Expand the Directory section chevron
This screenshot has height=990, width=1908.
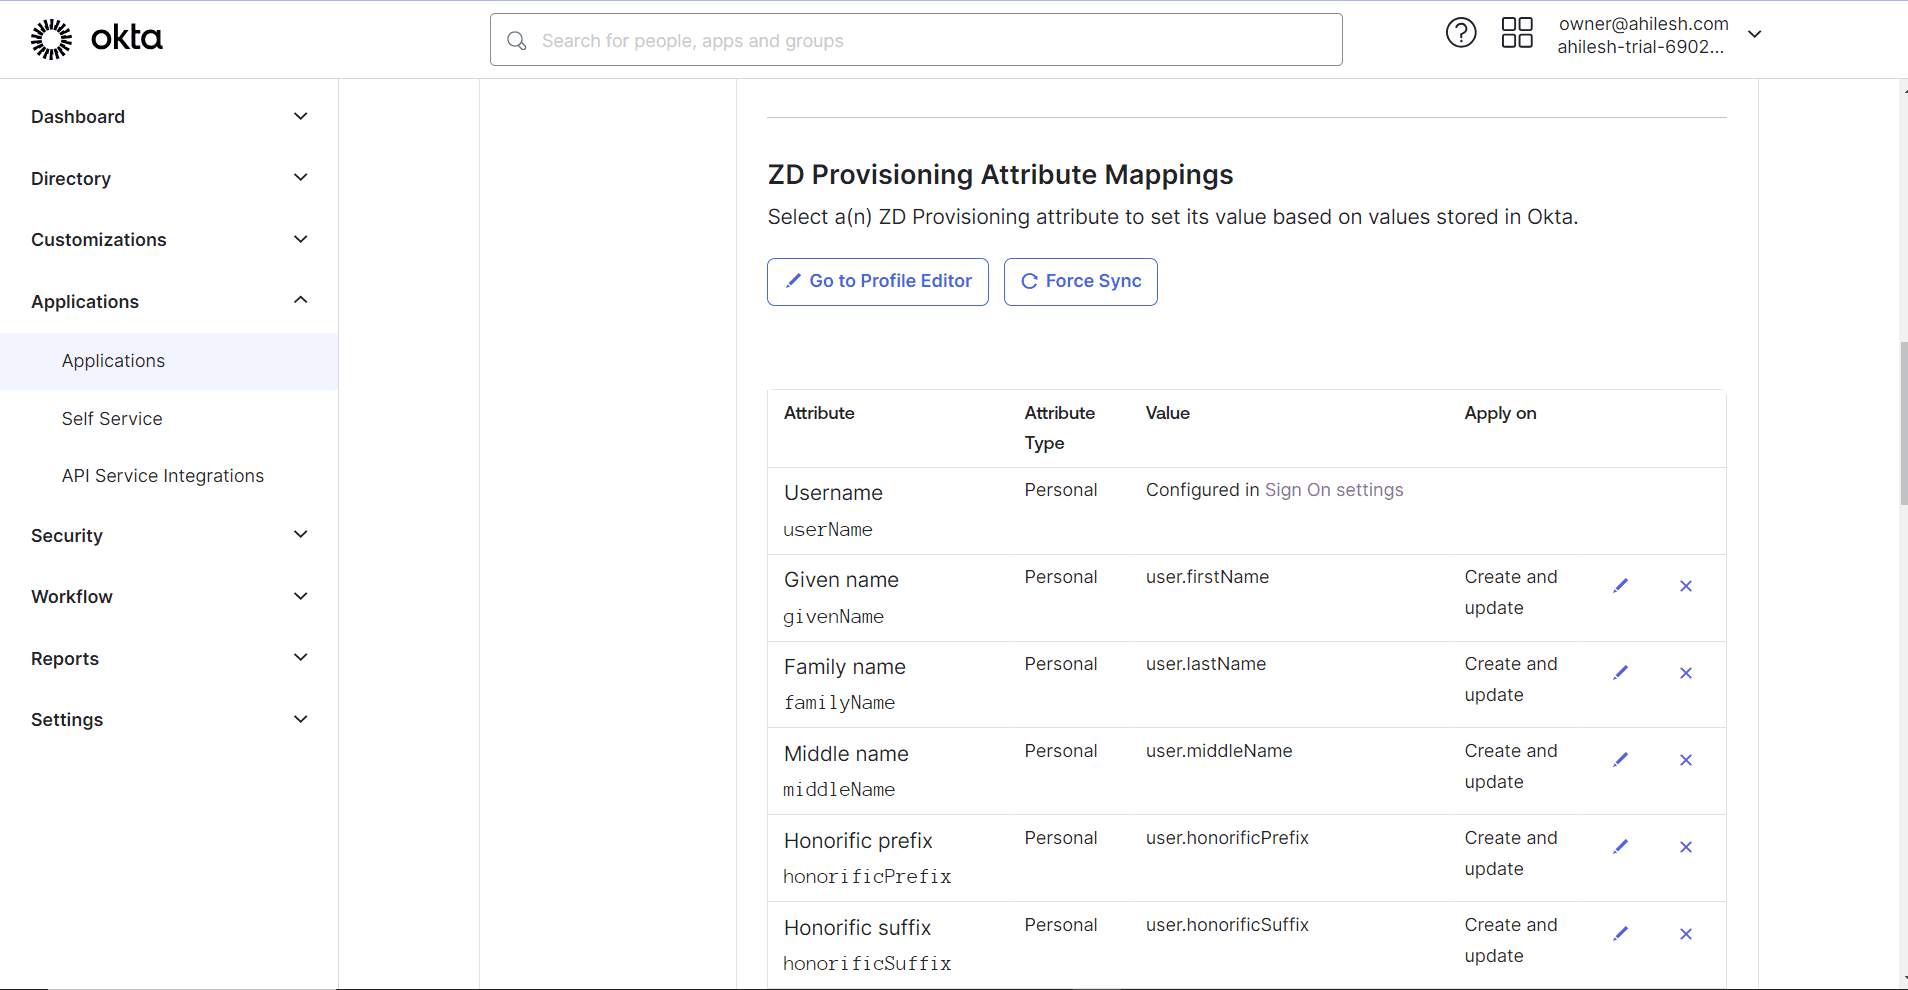point(300,178)
